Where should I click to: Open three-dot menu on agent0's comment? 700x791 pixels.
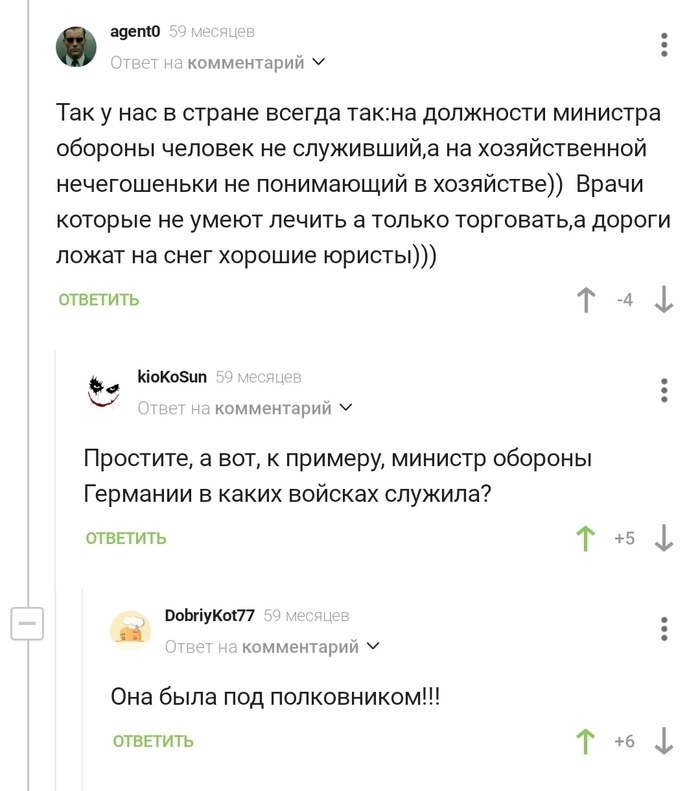point(665,45)
